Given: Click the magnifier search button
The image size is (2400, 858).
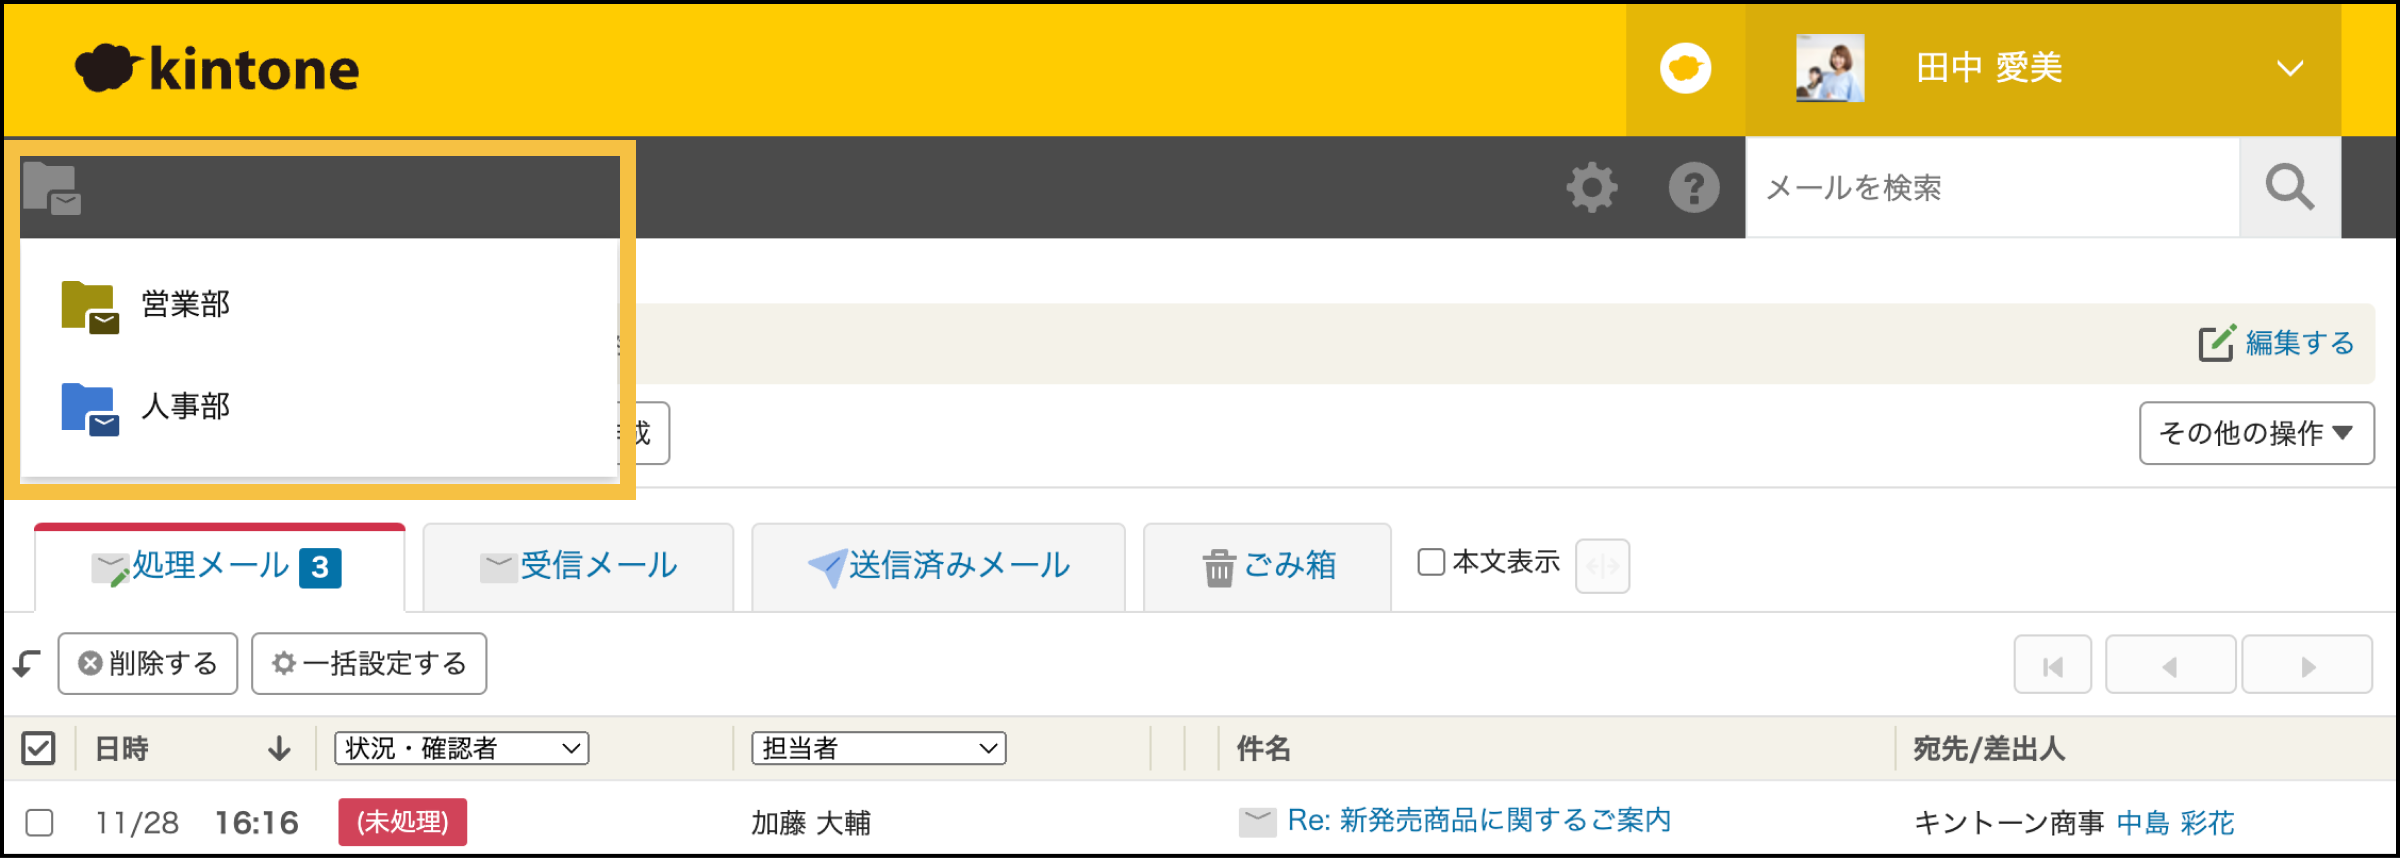Looking at the screenshot, I should pyautogui.click(x=2289, y=188).
